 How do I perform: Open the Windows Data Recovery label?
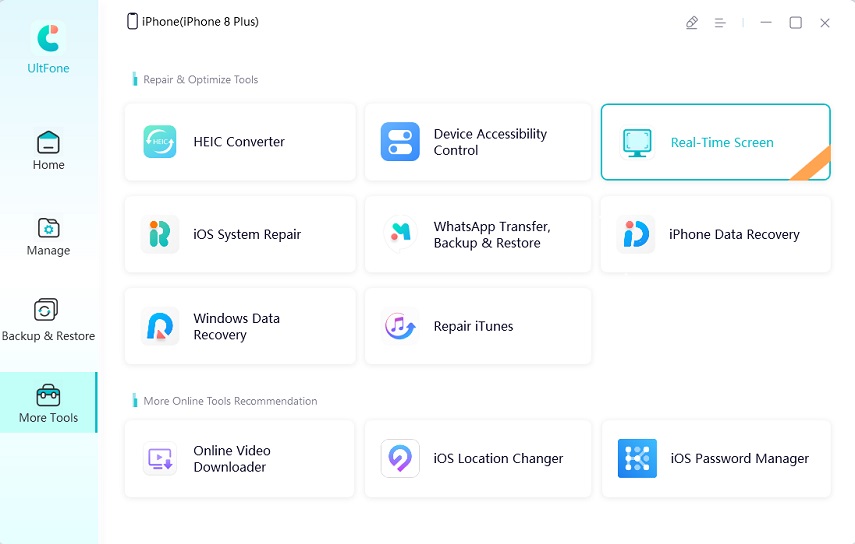tap(237, 326)
